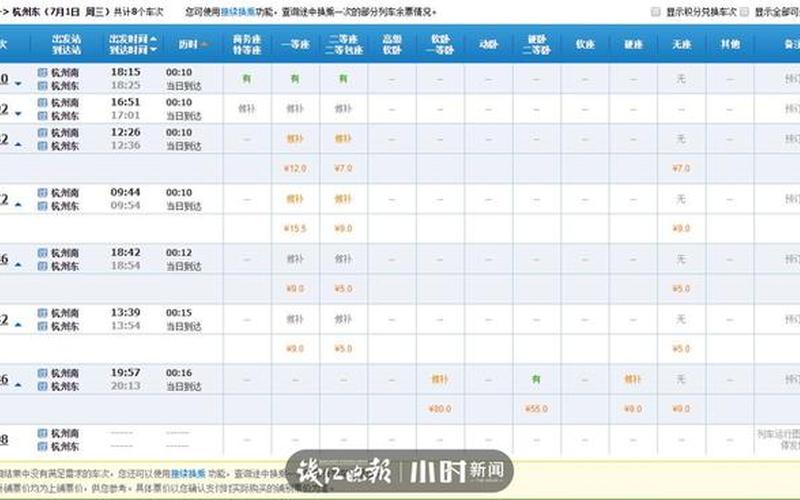
Task: Tick the 显示积分兑换车次 checkbox
Action: click(x=656, y=12)
